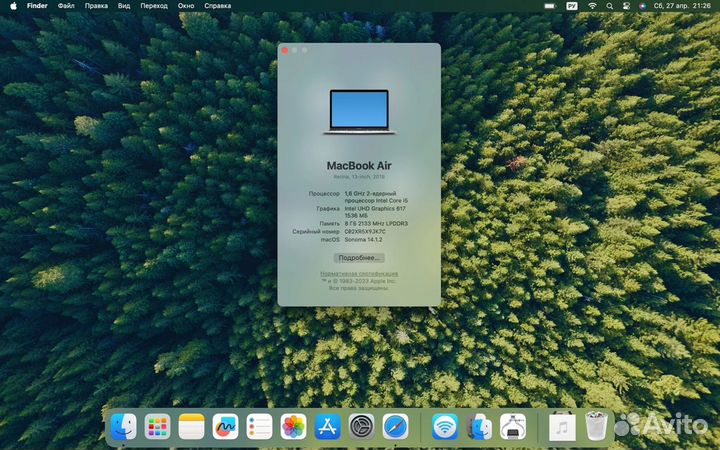Open the Окно menu
720x450 pixels.
click(x=186, y=6)
